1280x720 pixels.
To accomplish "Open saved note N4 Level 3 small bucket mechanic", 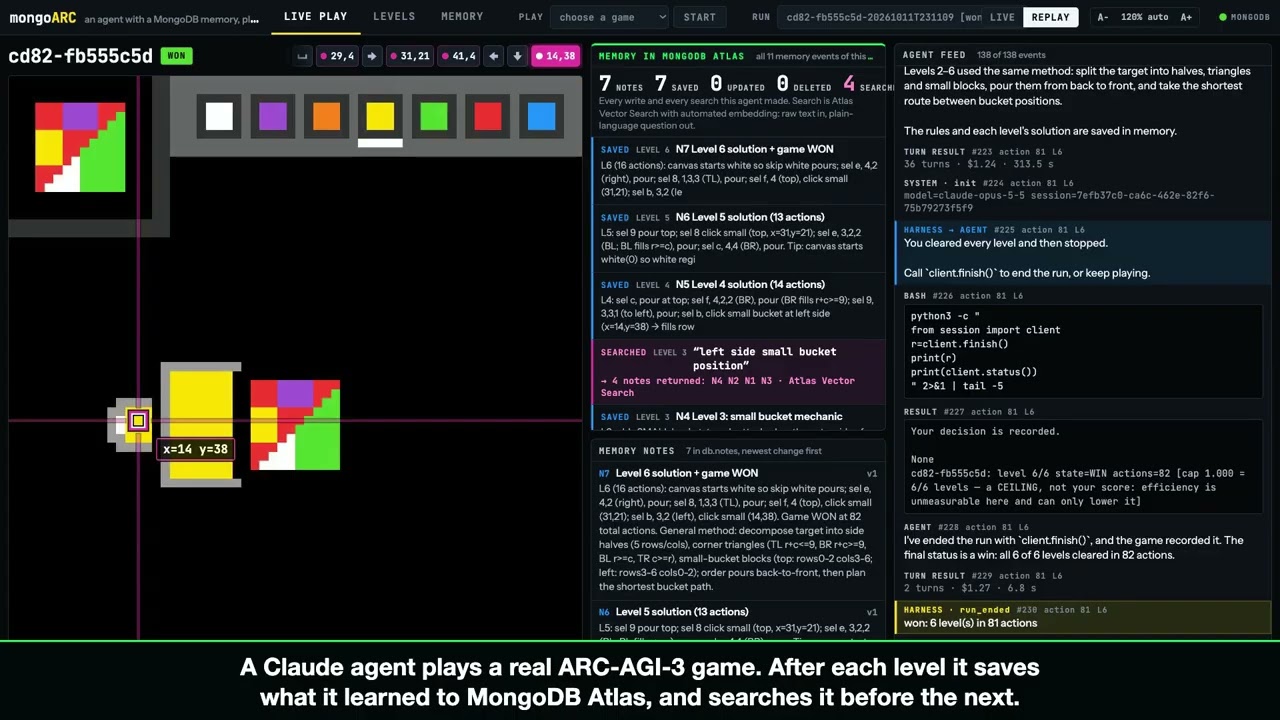I will 739,419.
